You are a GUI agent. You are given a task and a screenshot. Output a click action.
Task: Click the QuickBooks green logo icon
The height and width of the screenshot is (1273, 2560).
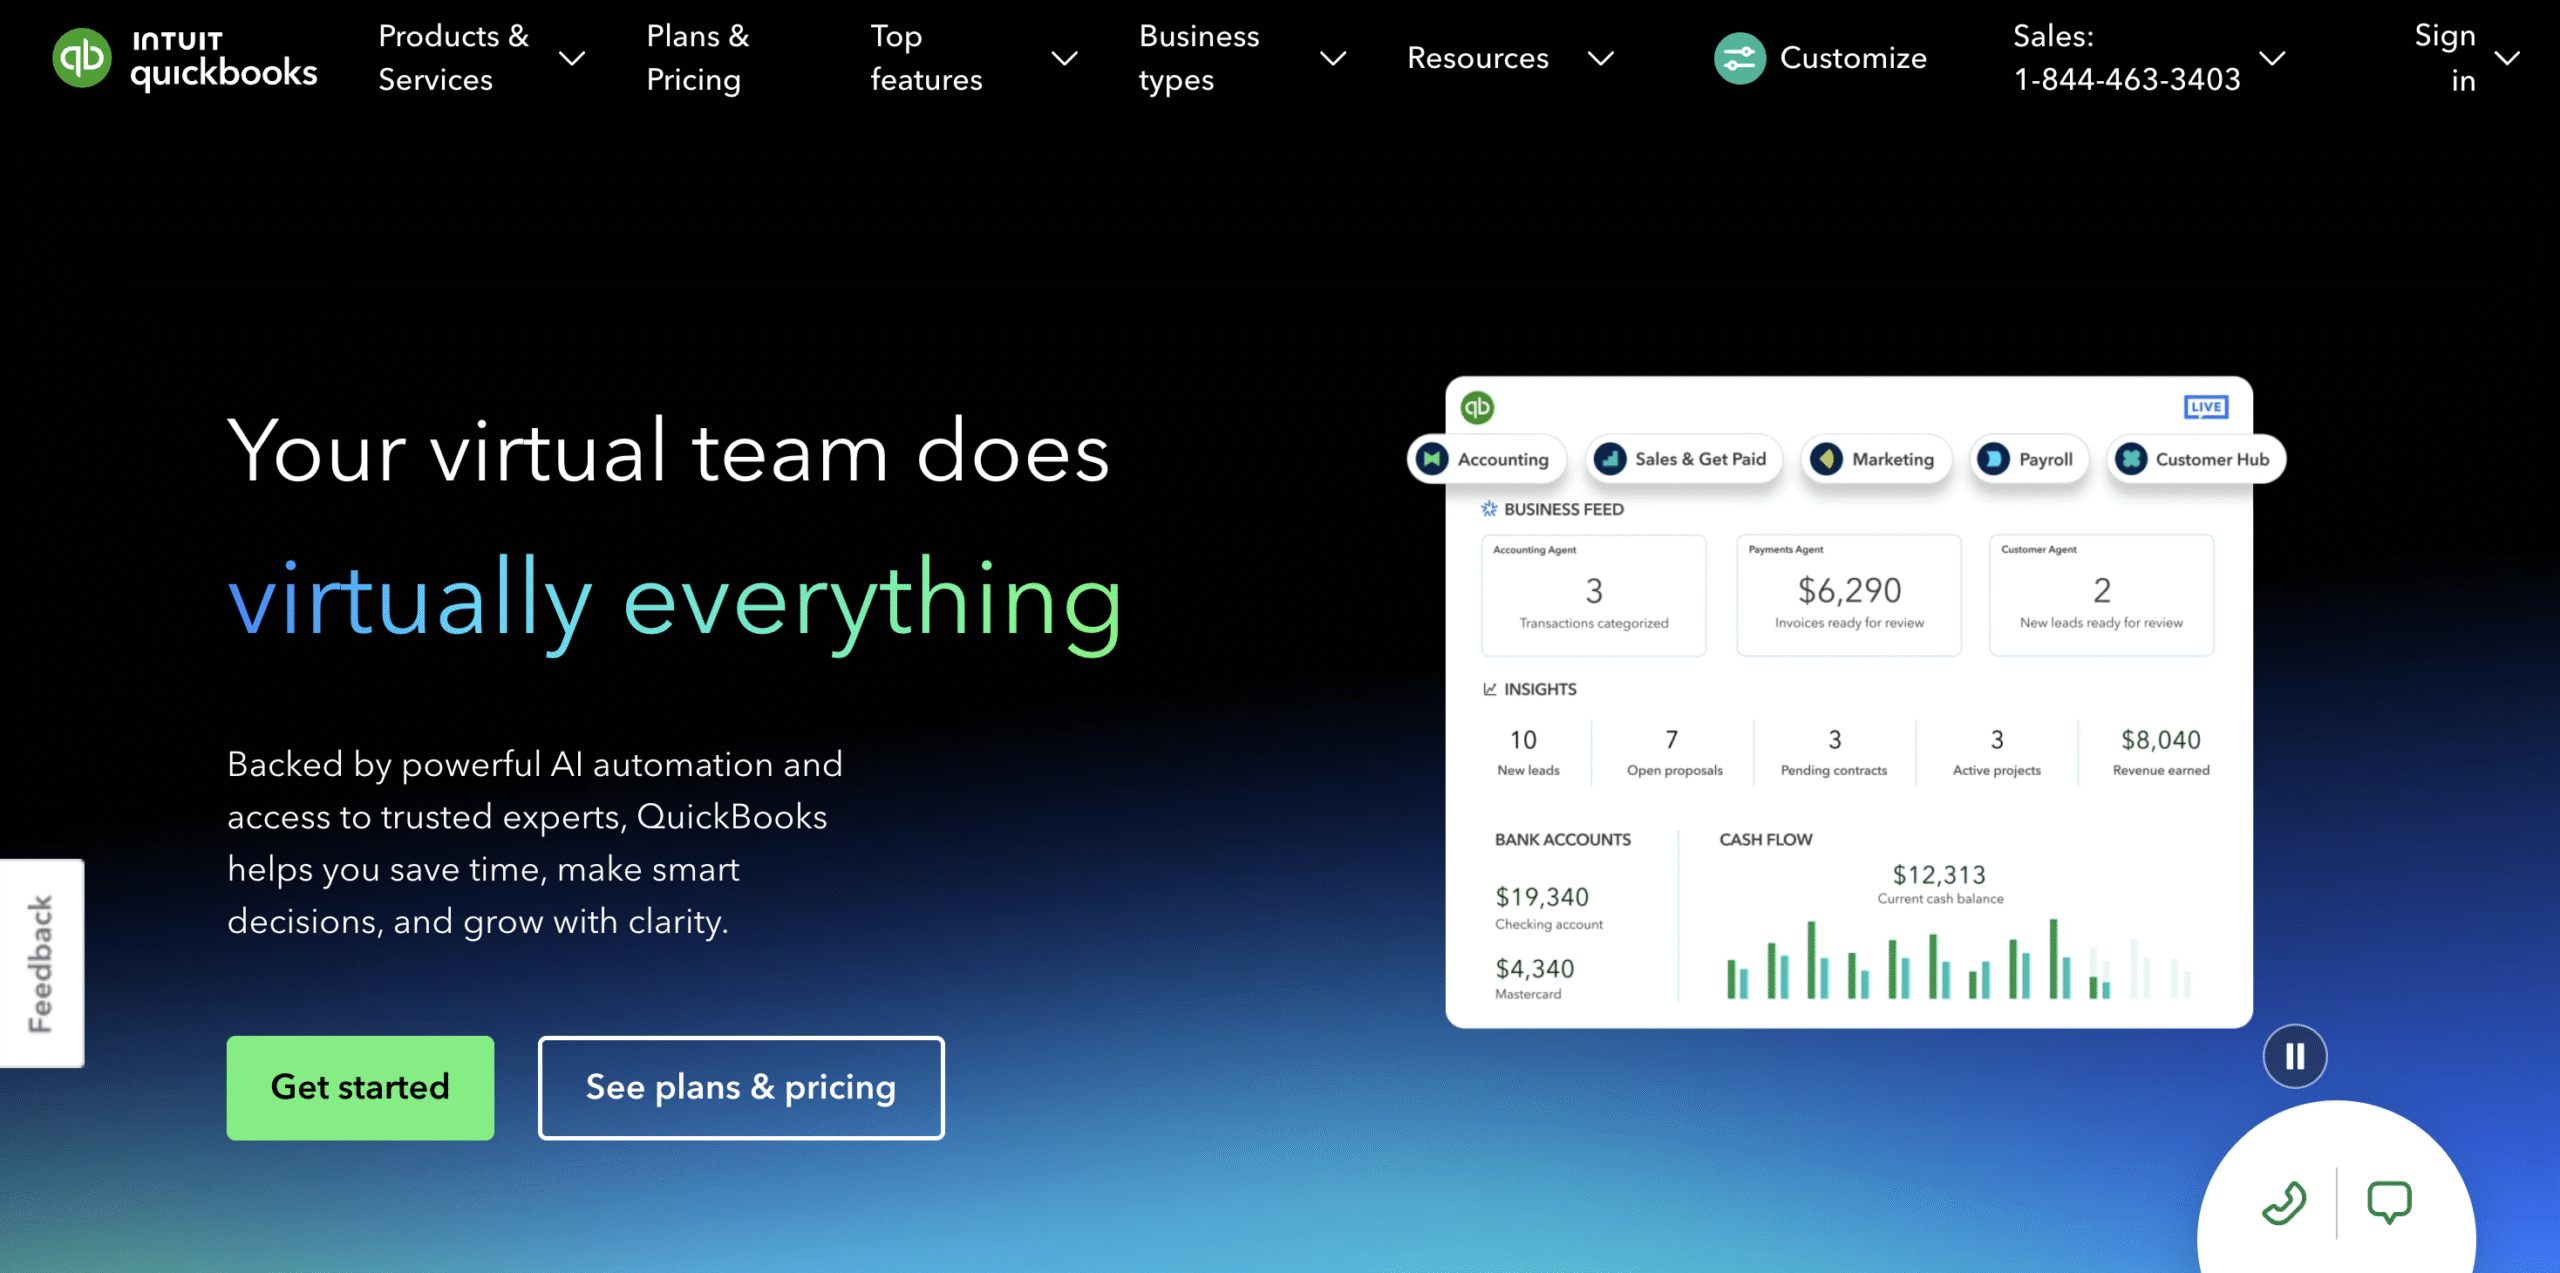82,57
